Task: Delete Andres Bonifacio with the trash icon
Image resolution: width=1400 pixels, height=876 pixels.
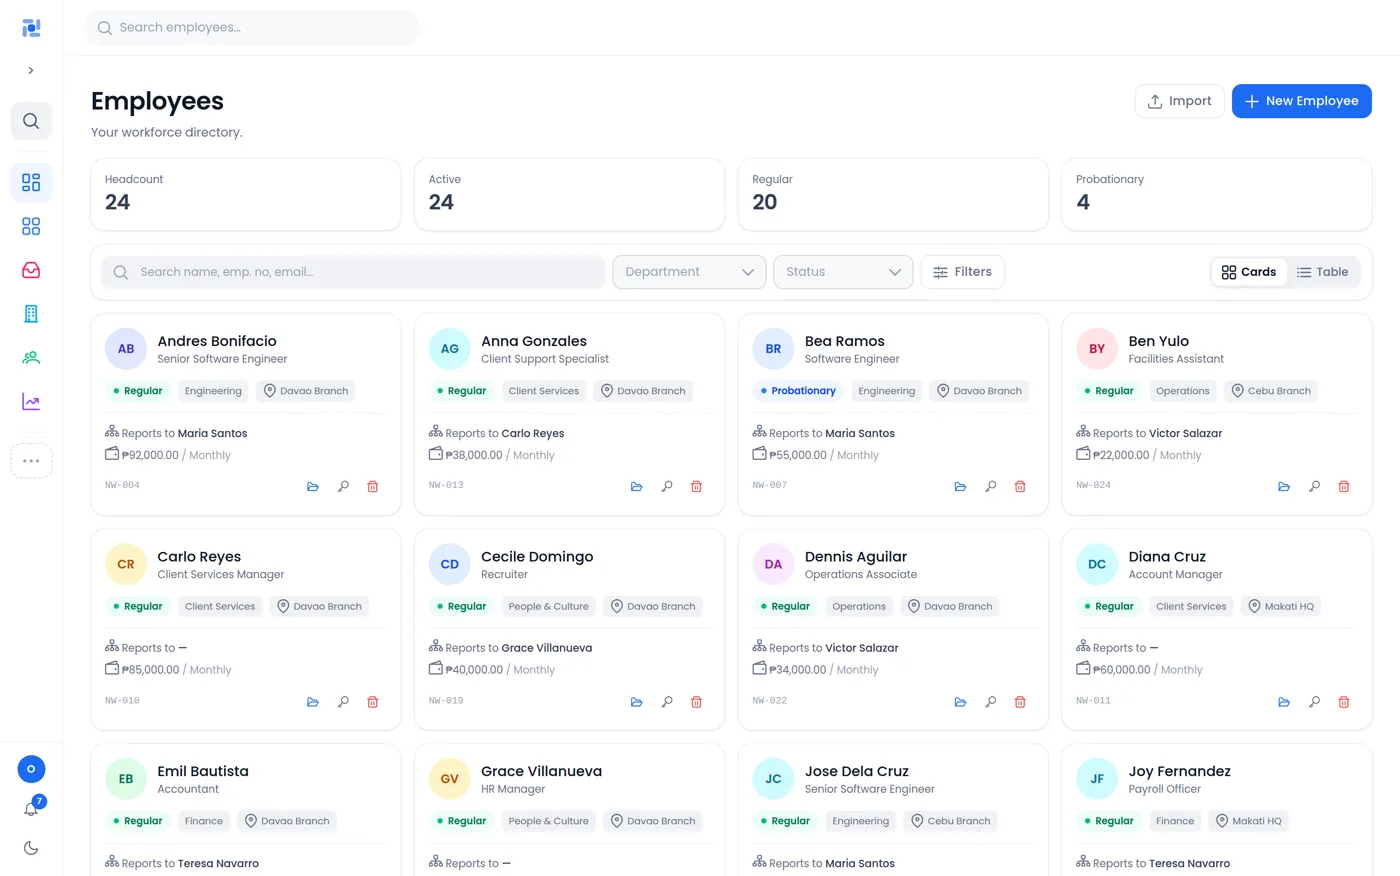Action: 373,487
